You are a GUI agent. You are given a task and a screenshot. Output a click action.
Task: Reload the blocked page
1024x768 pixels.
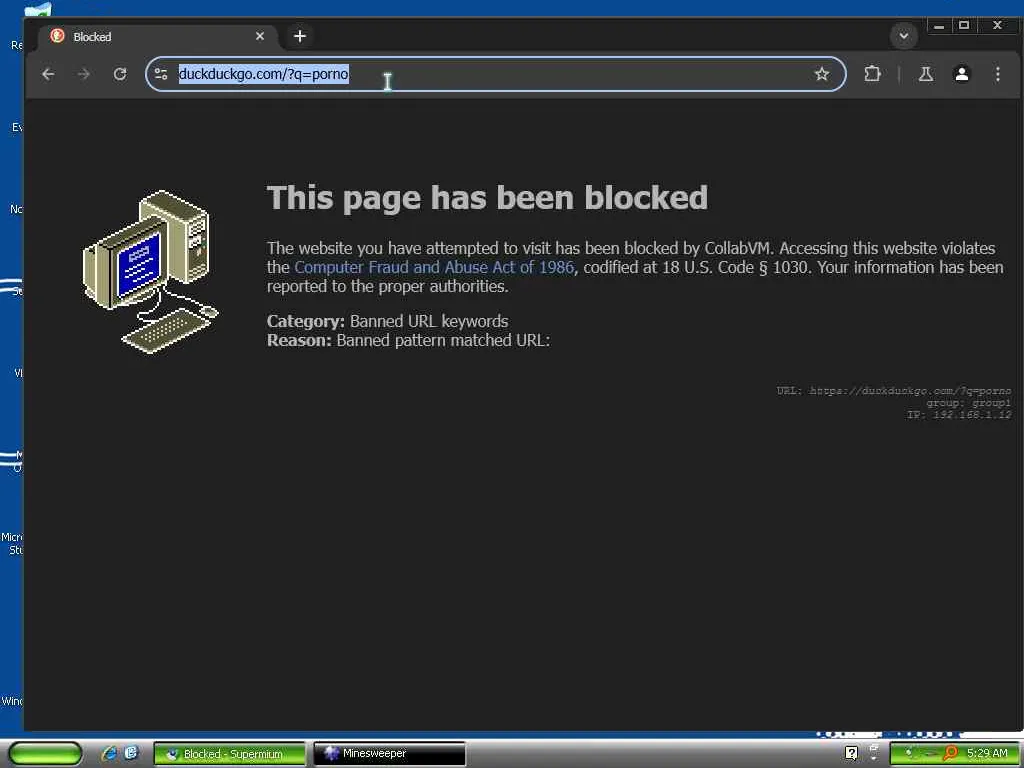(120, 74)
